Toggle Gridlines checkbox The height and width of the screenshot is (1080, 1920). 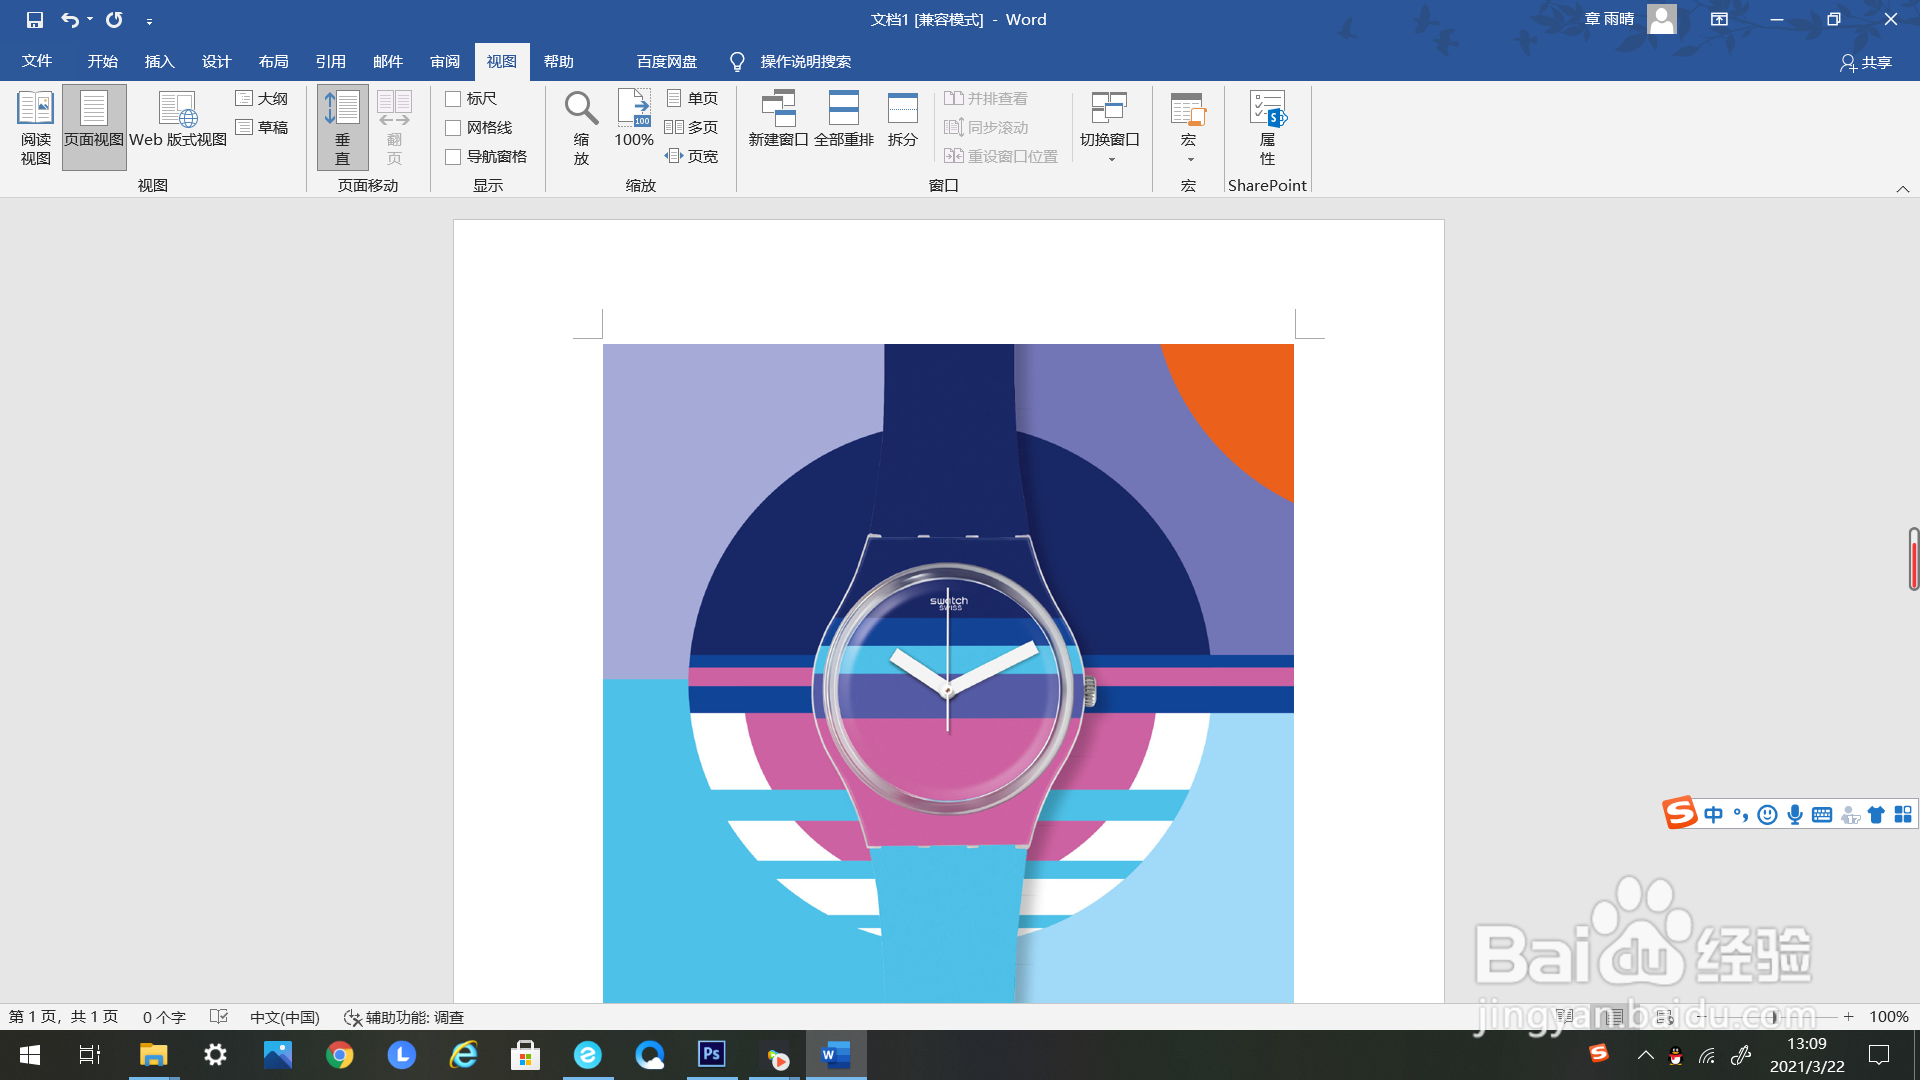tap(453, 128)
